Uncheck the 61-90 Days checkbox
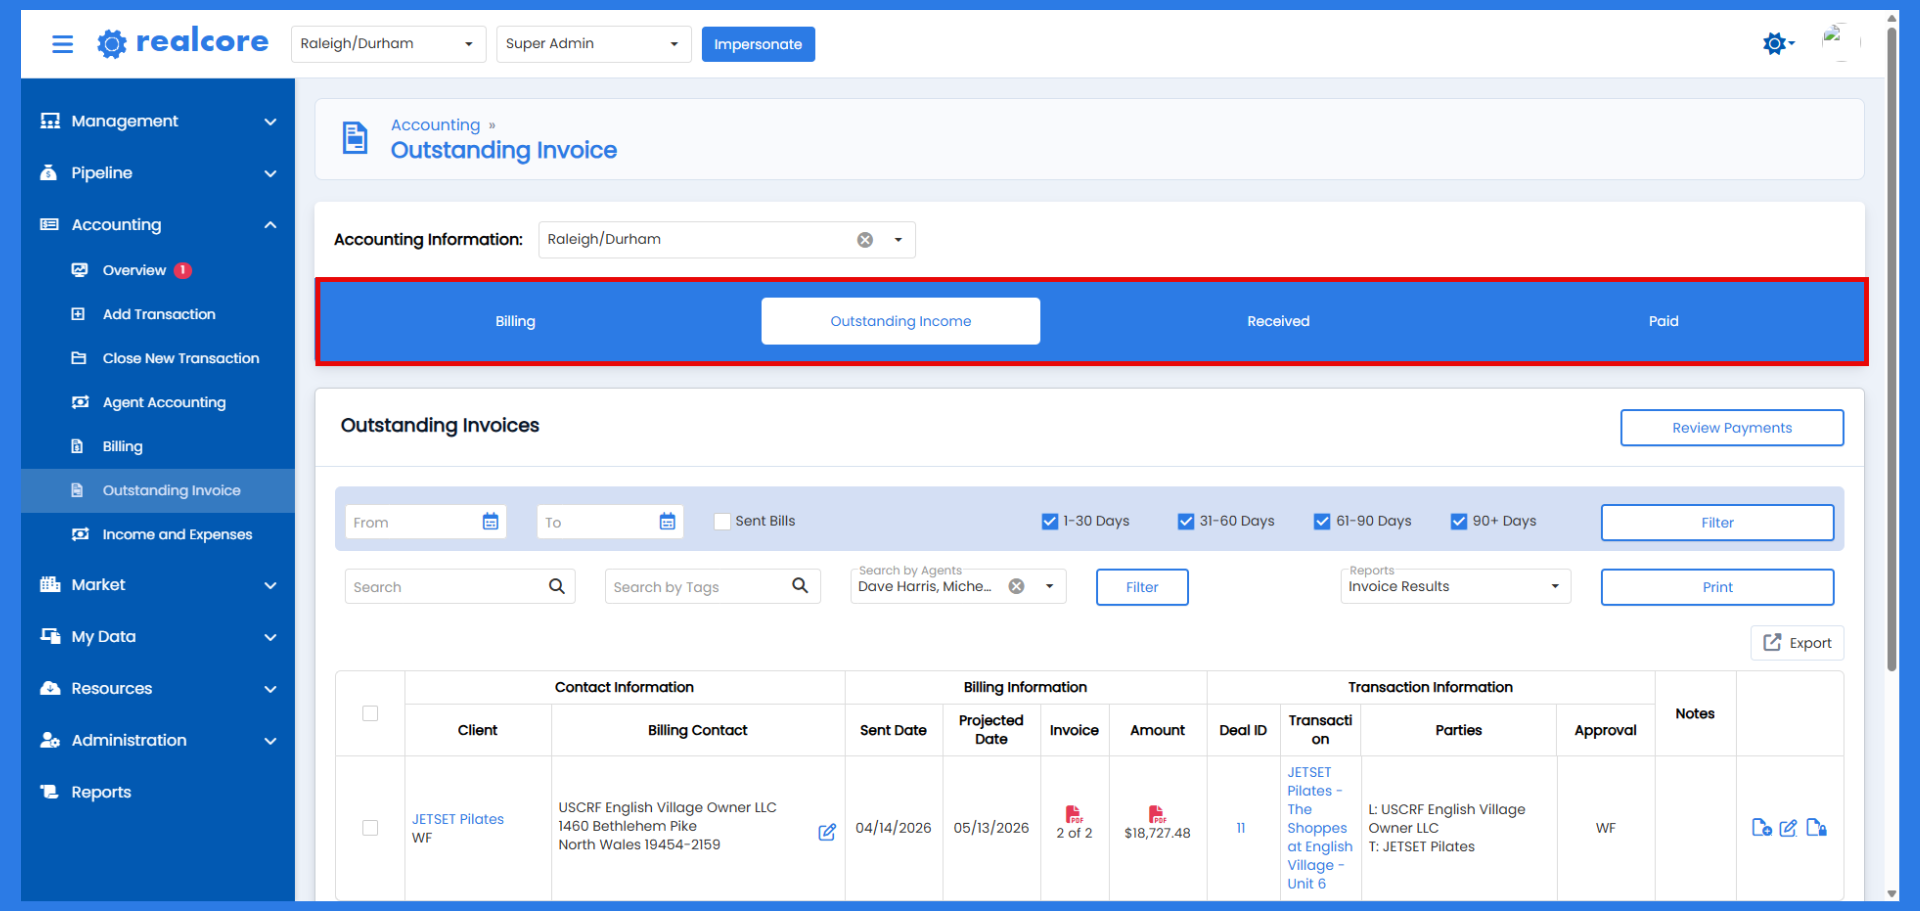Viewport: 1920px width, 911px height. [1322, 521]
